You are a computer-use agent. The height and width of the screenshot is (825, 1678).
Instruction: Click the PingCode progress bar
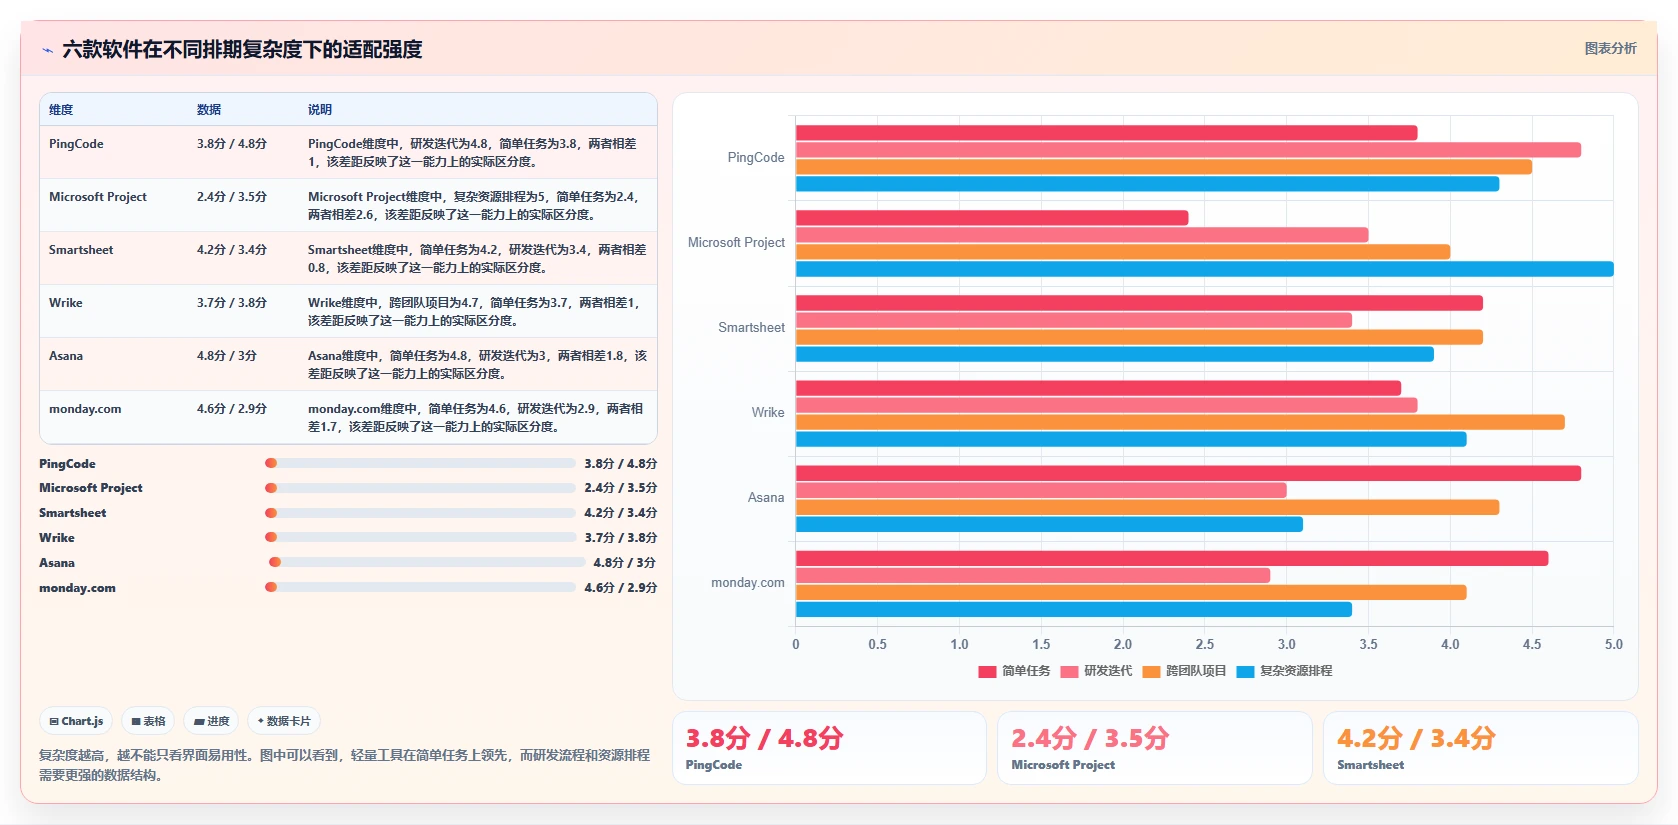(x=420, y=463)
